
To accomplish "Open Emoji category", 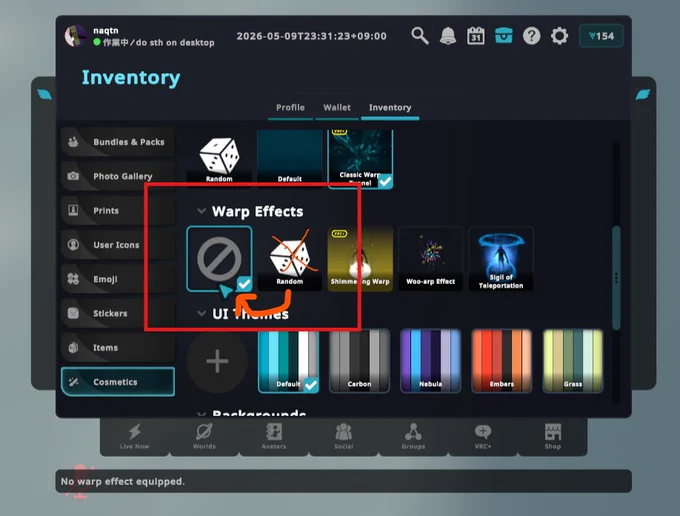I will [x=118, y=279].
